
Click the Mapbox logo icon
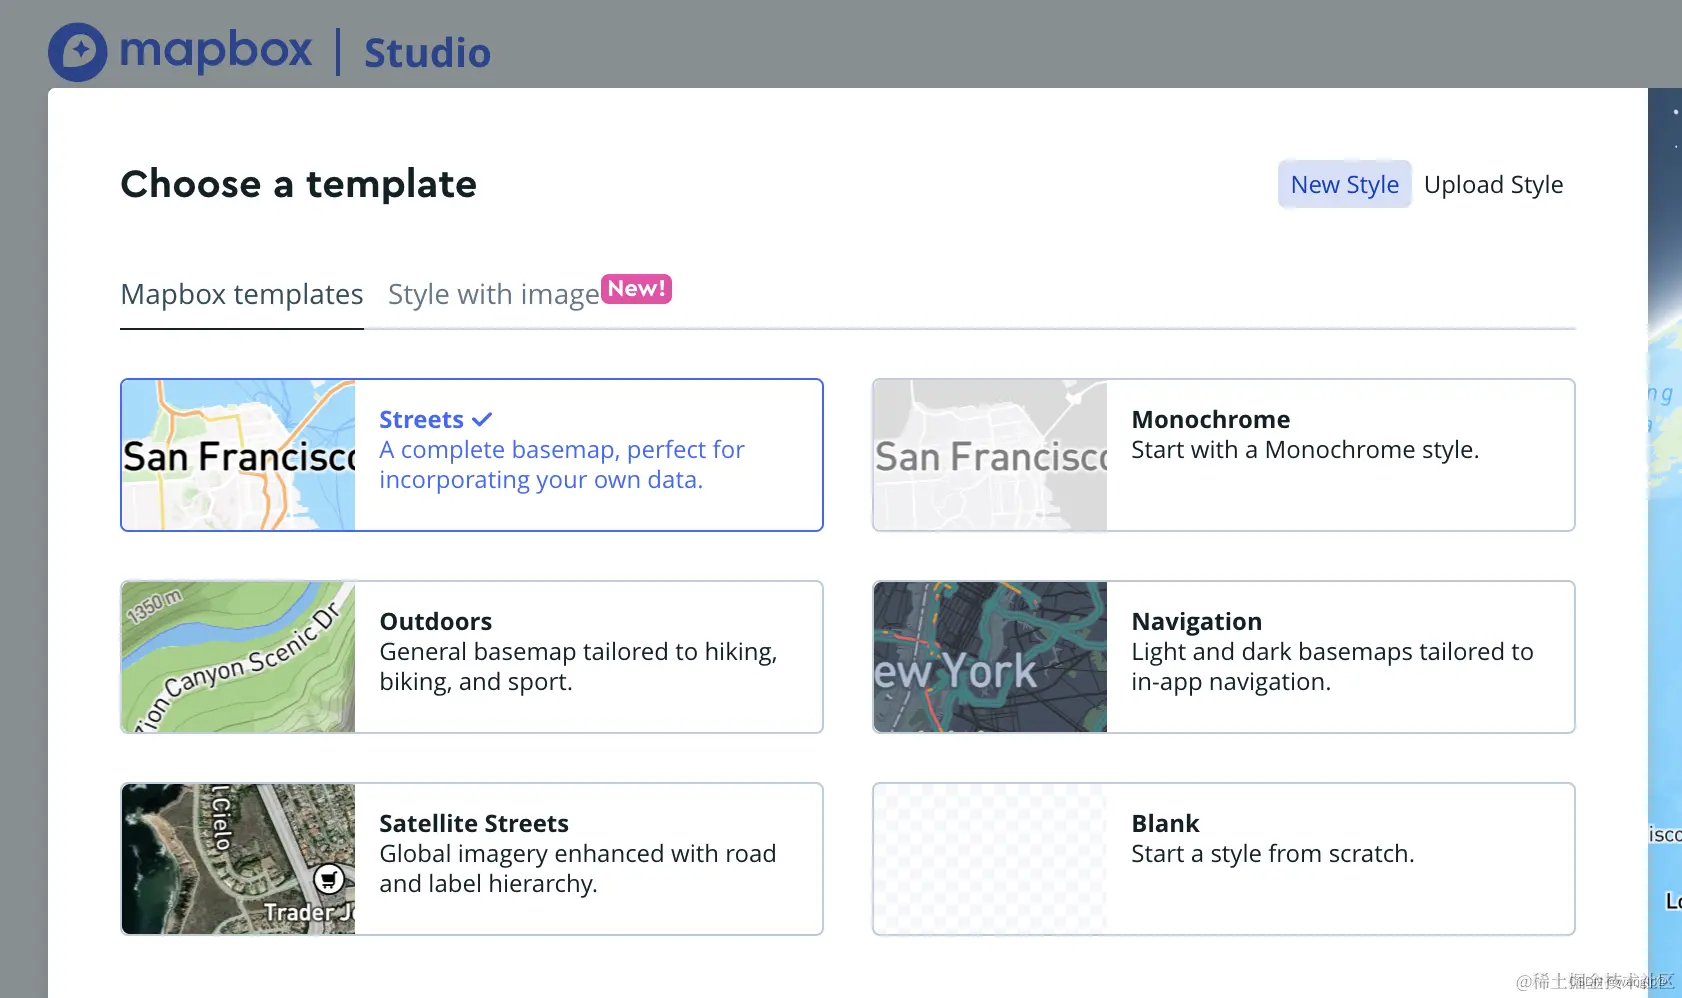point(78,52)
